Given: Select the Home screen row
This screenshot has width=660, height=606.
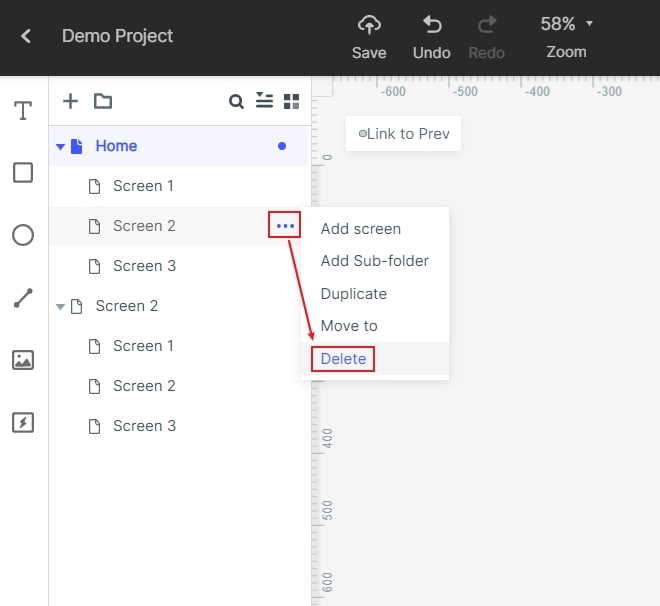Looking at the screenshot, I should 178,146.
